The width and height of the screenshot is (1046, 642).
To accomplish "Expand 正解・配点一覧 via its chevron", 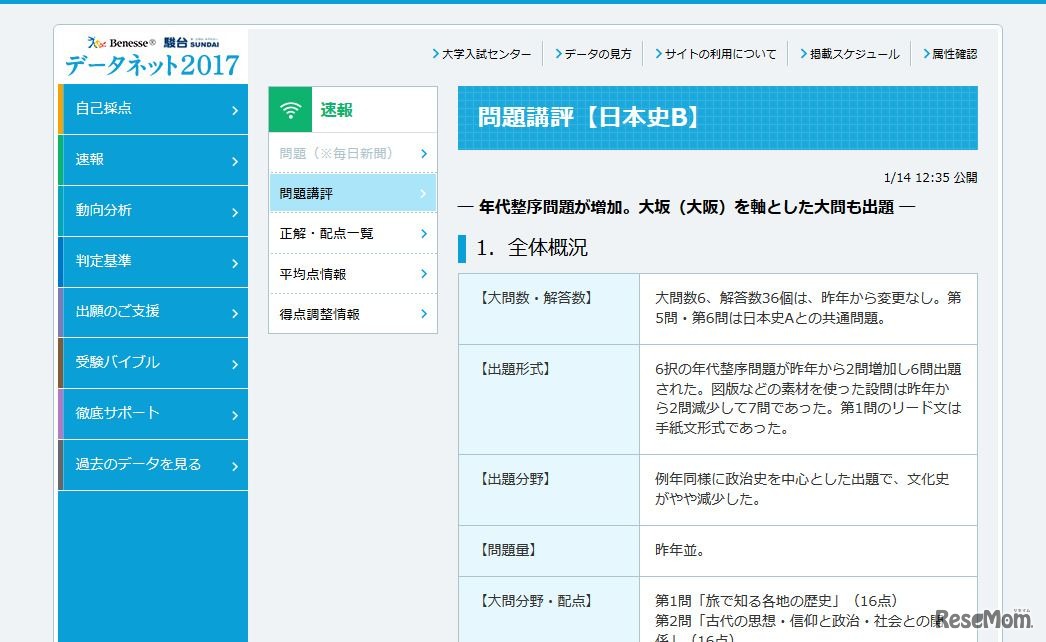I will coord(424,232).
